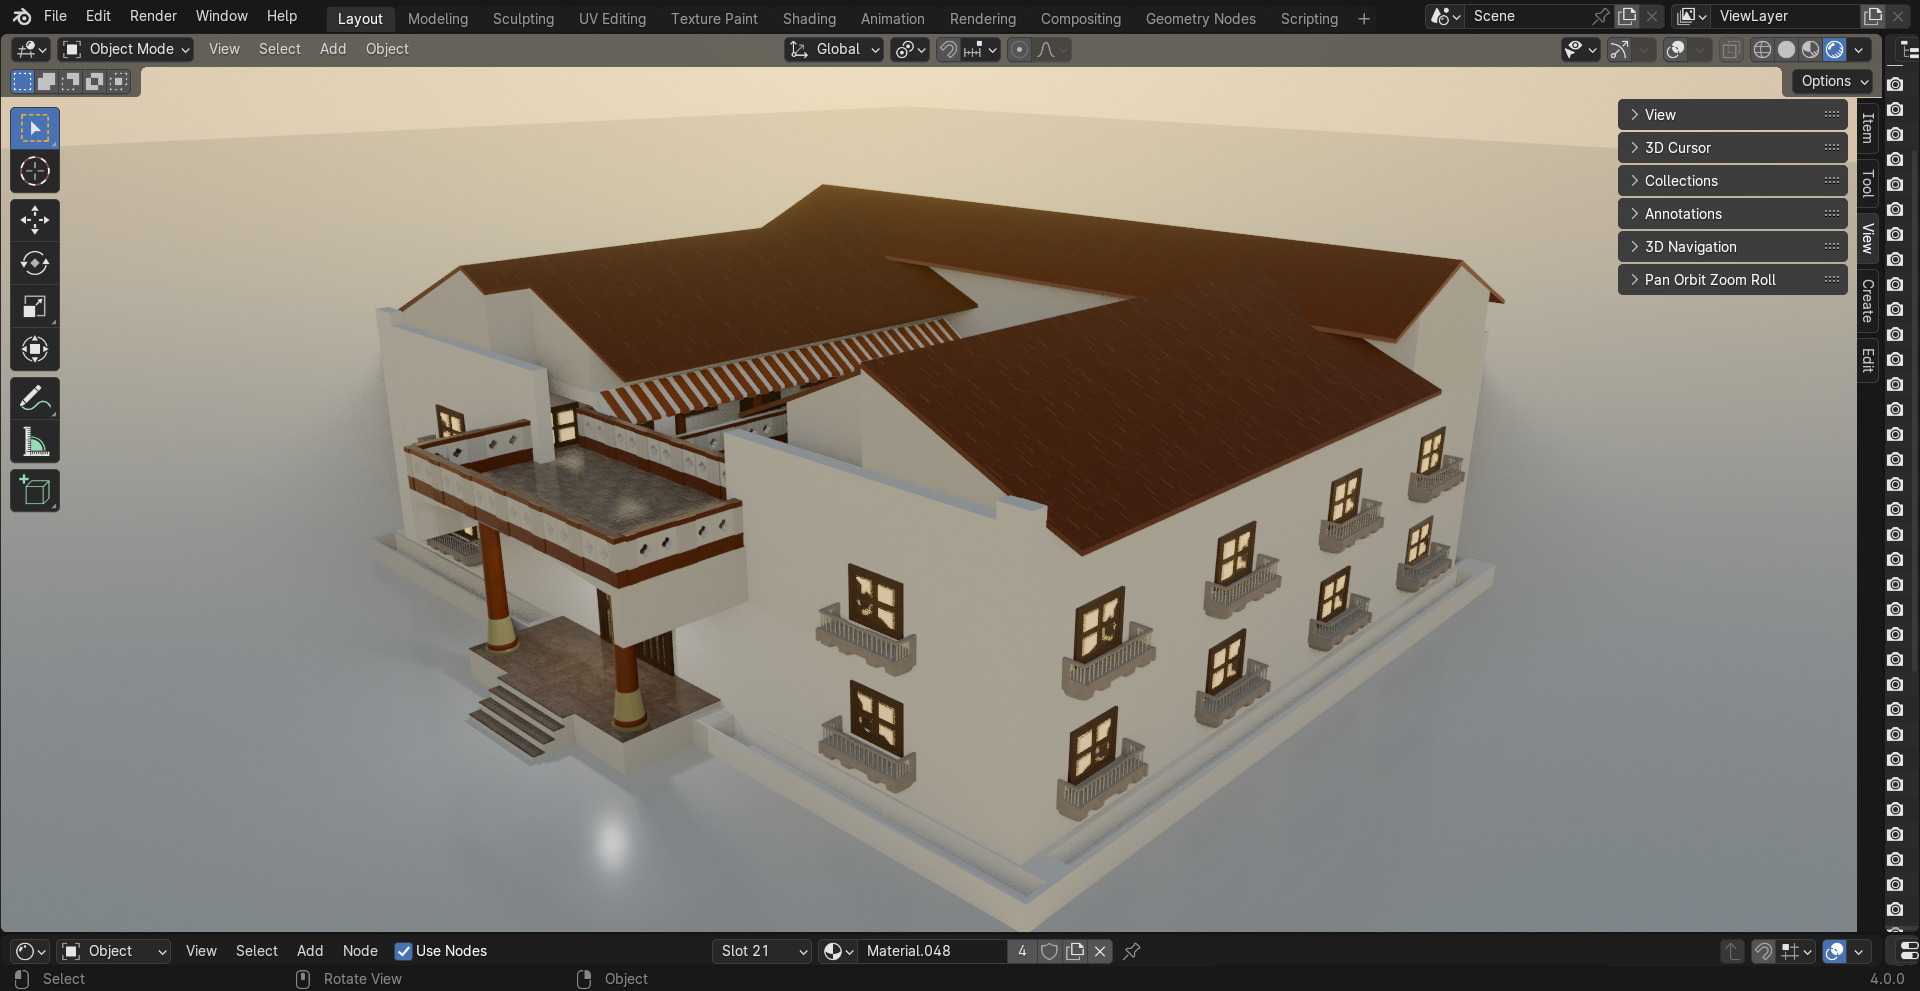The width and height of the screenshot is (1920, 991).
Task: Open the snapping options dropdown
Action: click(x=981, y=49)
